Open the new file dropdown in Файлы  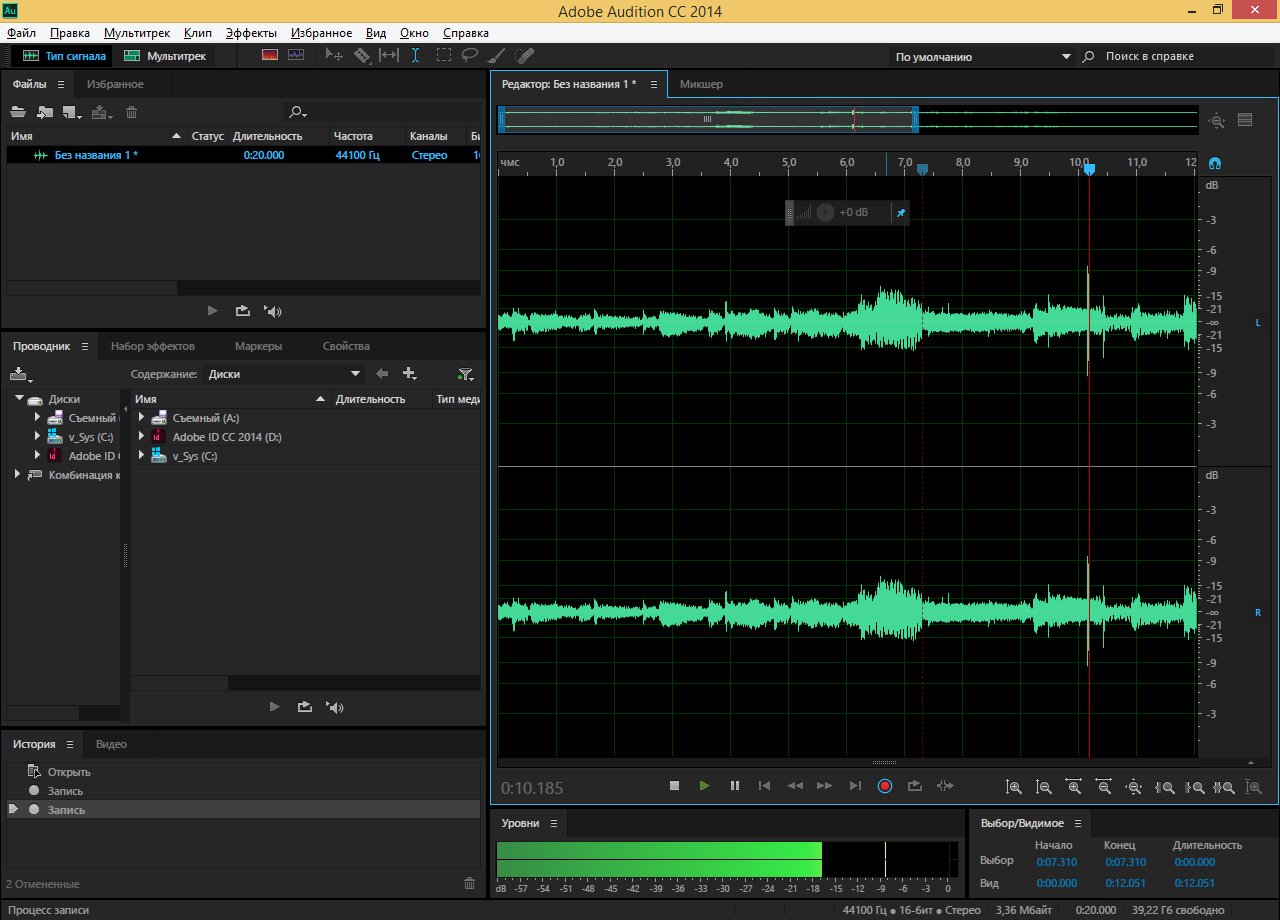point(73,113)
